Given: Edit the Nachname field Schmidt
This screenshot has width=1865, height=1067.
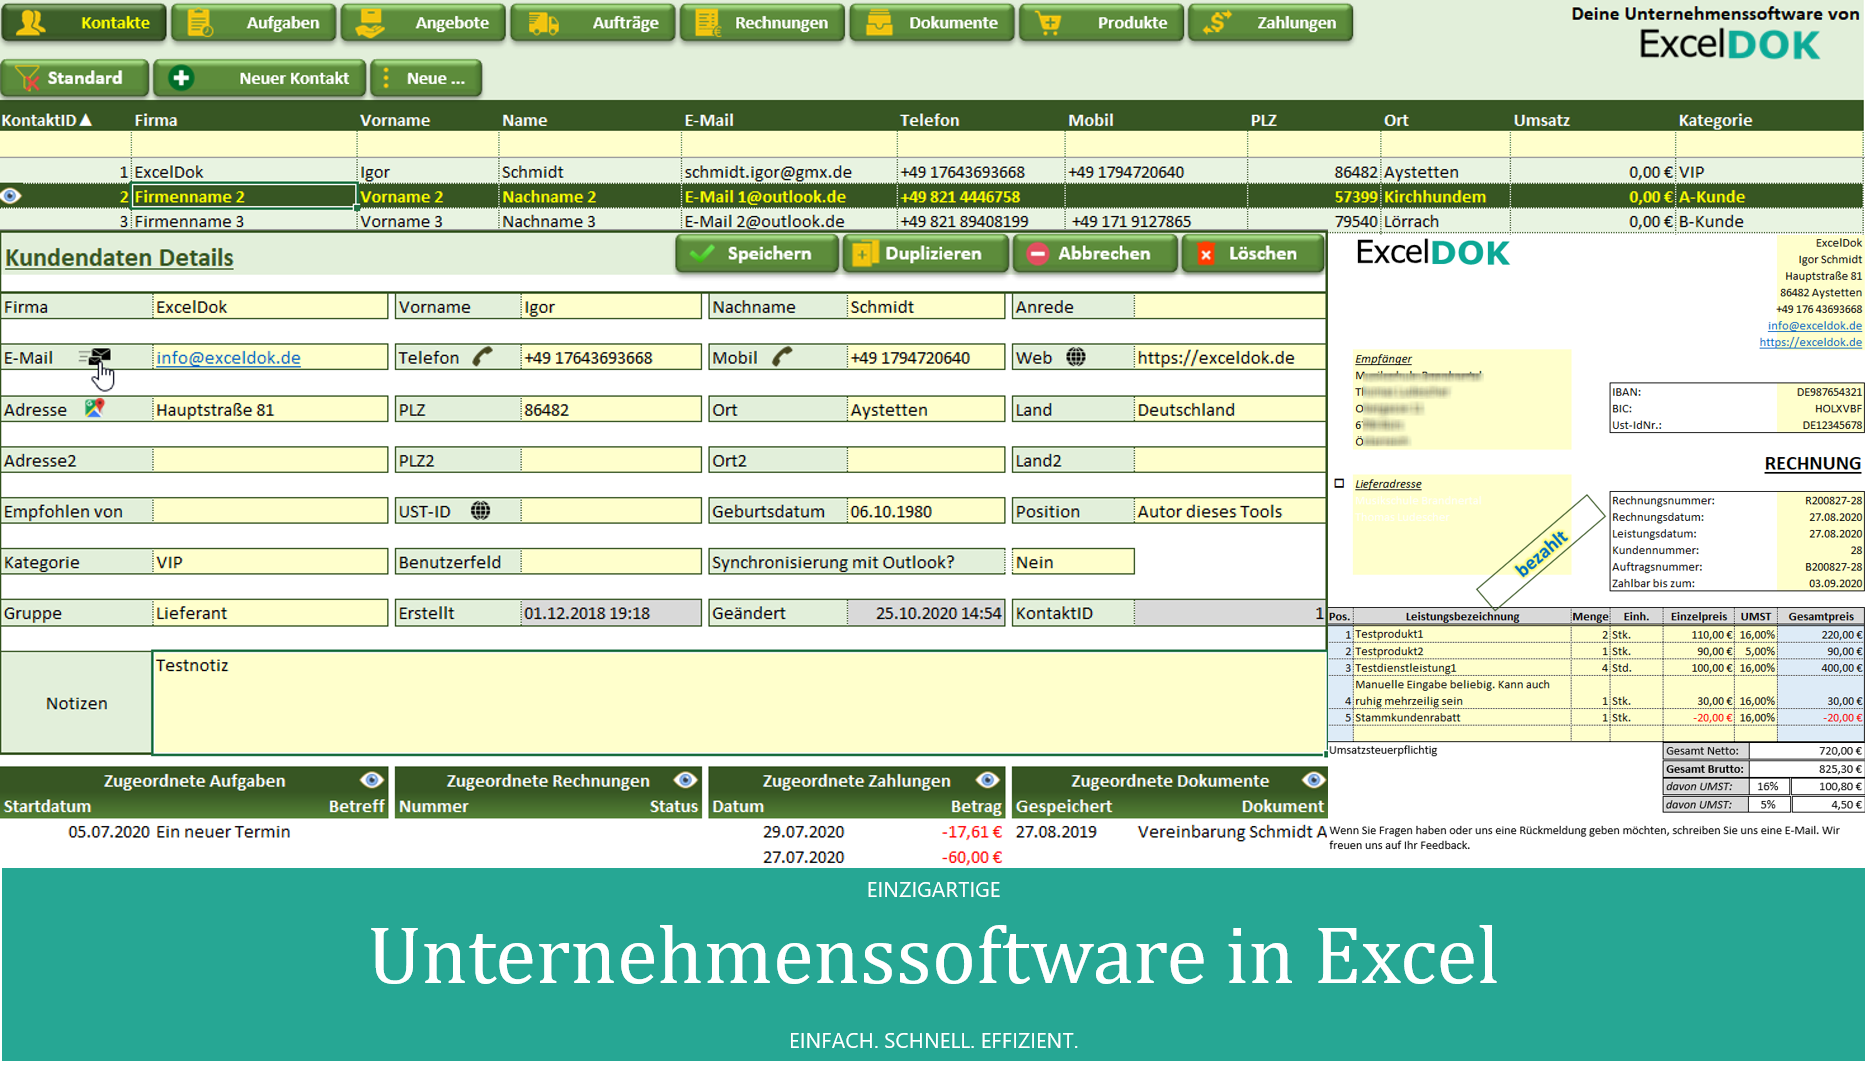Looking at the screenshot, I should [x=925, y=307].
